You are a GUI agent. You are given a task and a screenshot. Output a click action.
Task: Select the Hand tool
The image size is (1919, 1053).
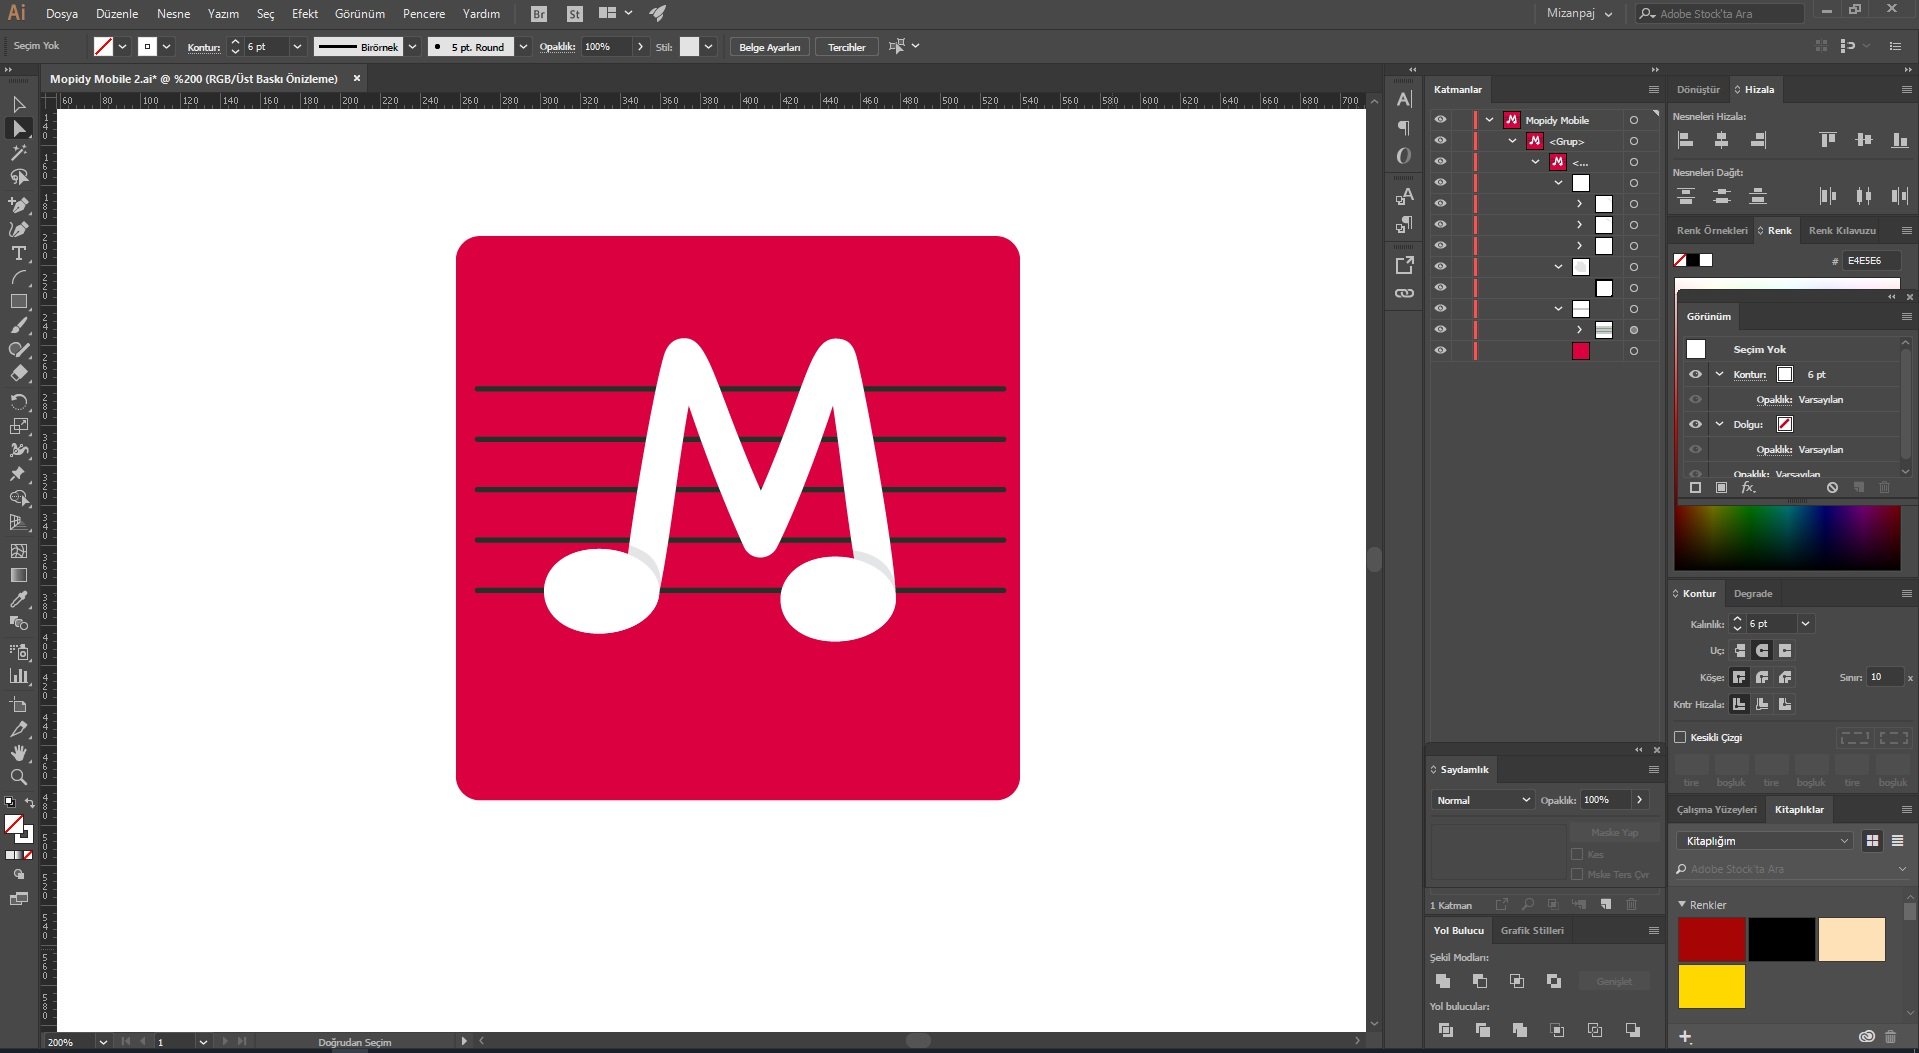coord(19,753)
